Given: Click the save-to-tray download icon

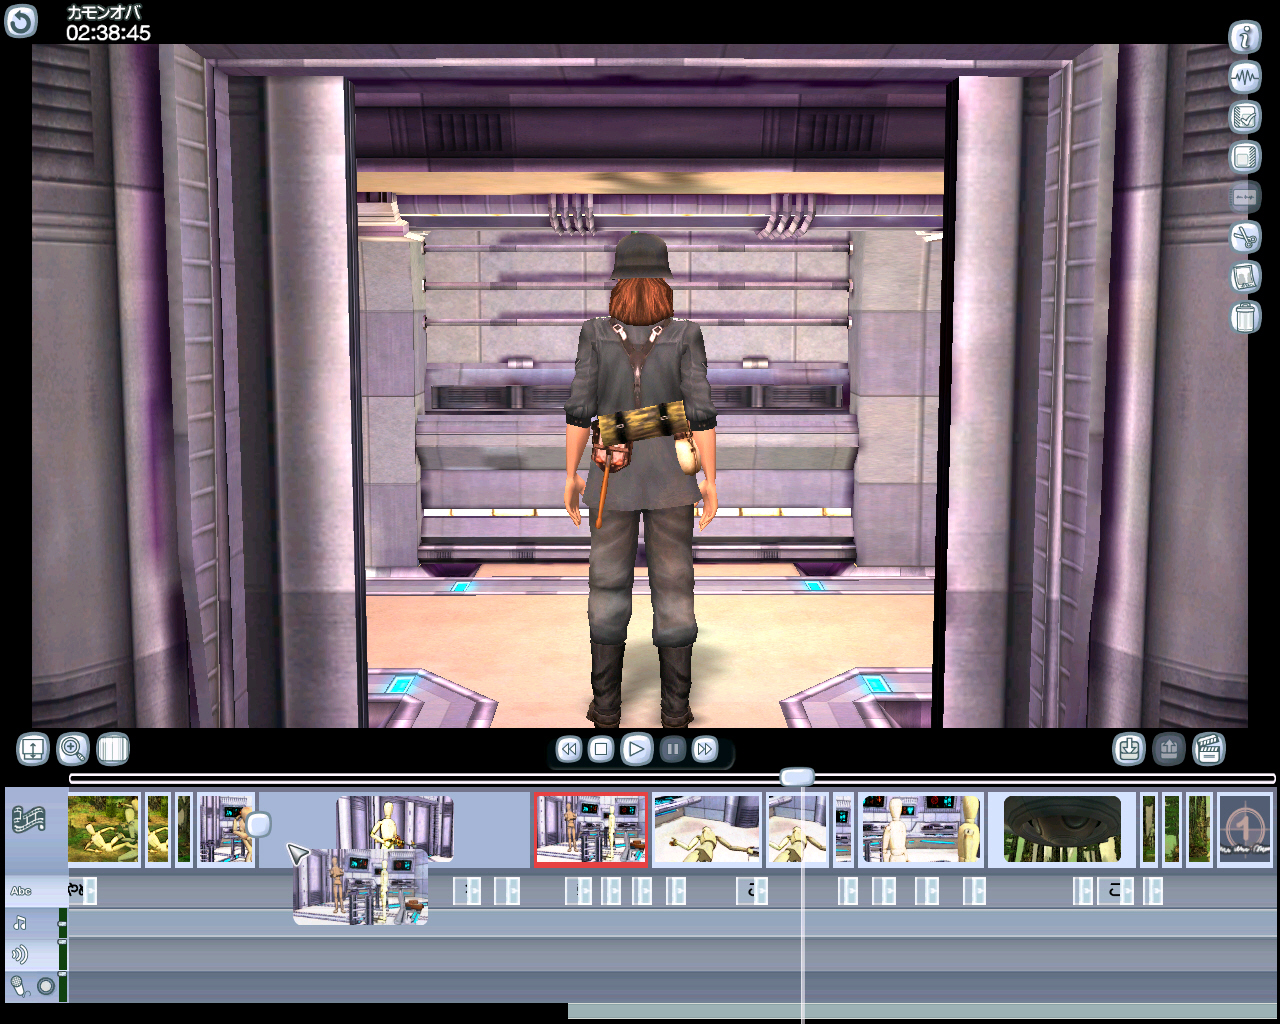Looking at the screenshot, I should coord(1129,749).
